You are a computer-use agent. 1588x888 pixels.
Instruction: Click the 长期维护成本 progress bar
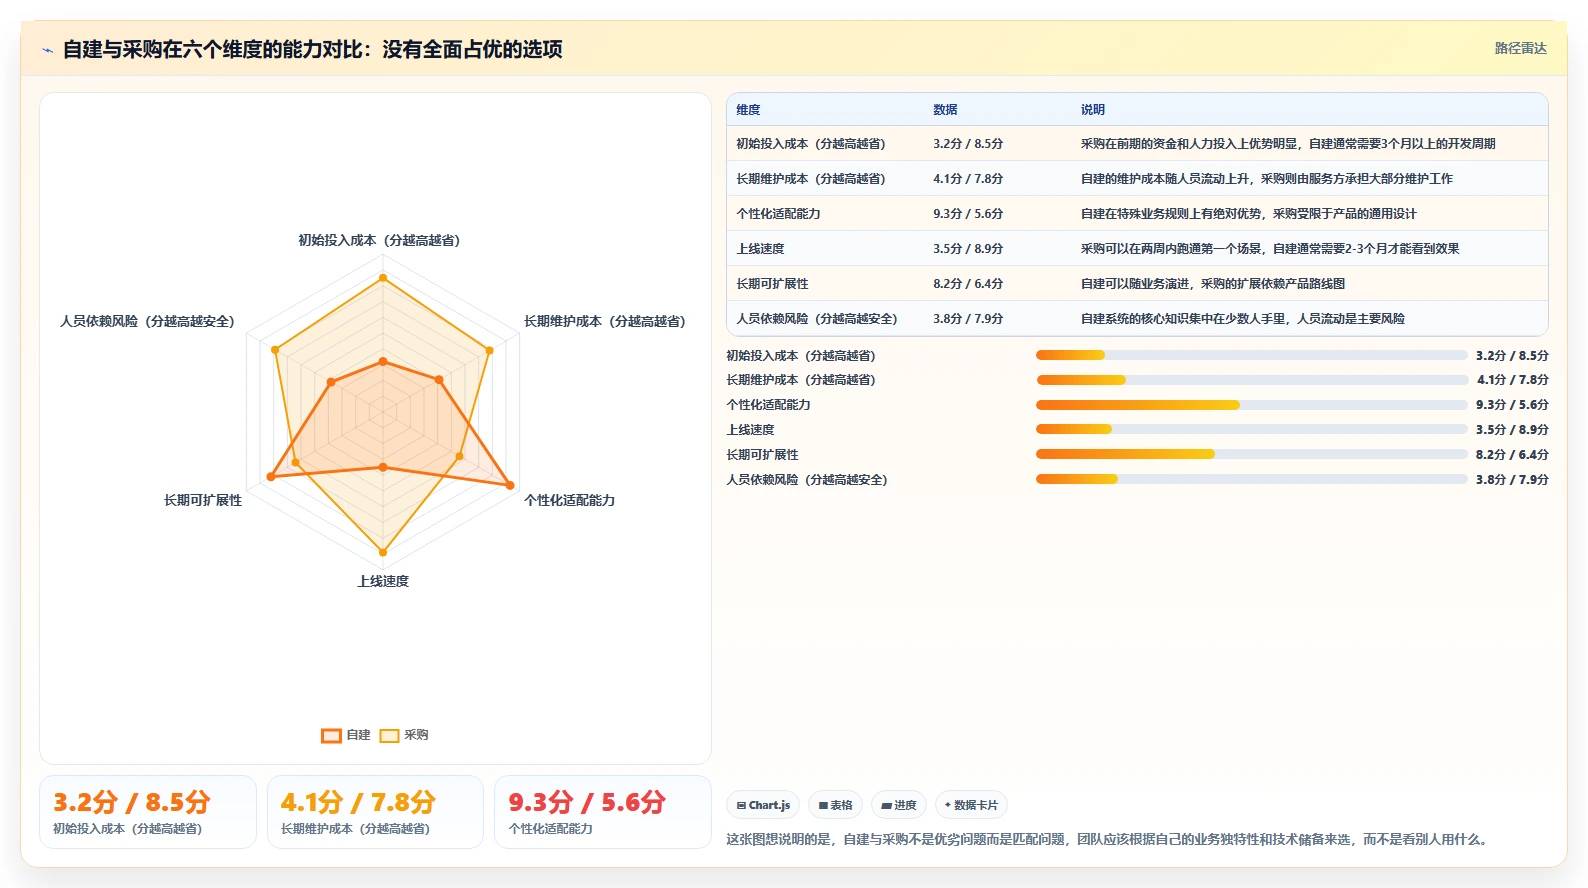1251,380
